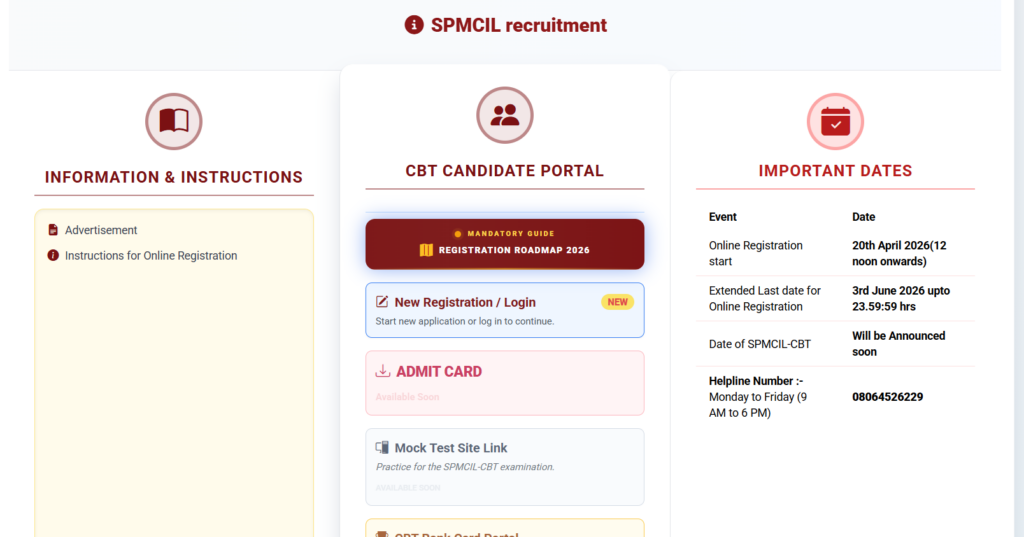Click the yellow NEW badge
Image resolution: width=1024 pixels, height=537 pixels.
pyautogui.click(x=617, y=302)
